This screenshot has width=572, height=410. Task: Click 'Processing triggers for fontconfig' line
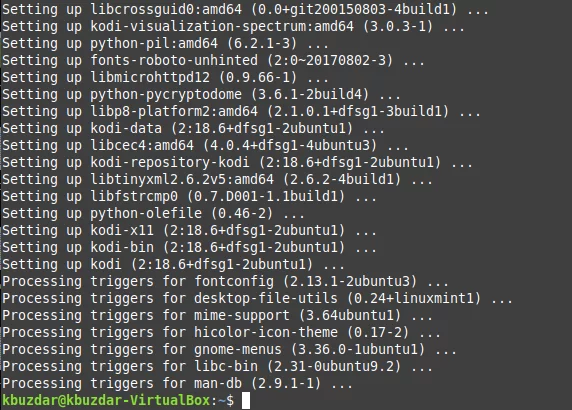225,281
